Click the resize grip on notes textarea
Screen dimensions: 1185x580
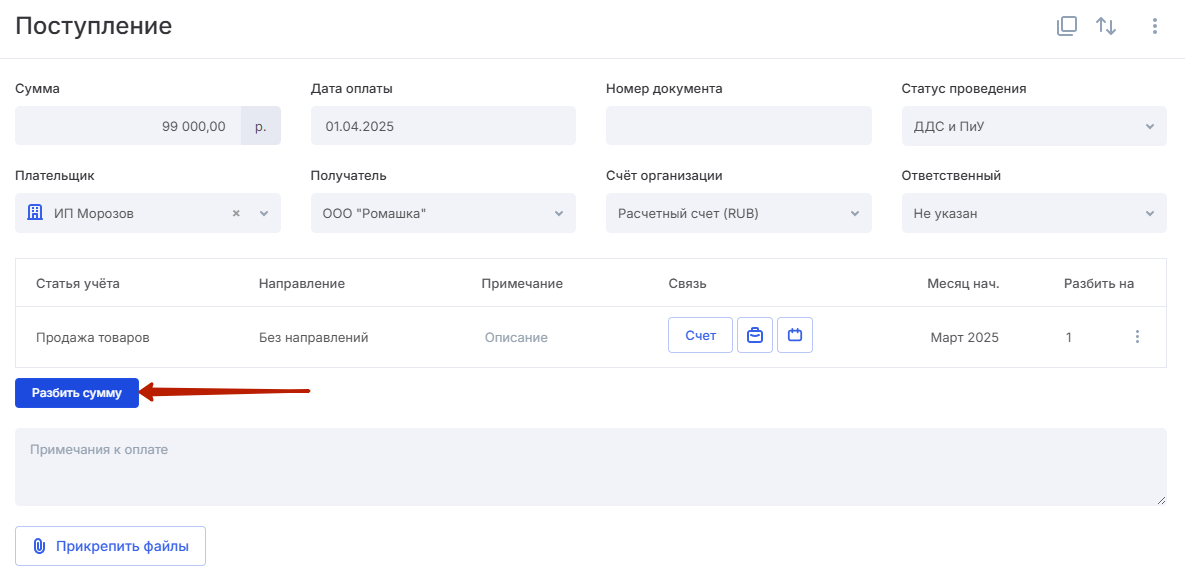(x=1160, y=500)
